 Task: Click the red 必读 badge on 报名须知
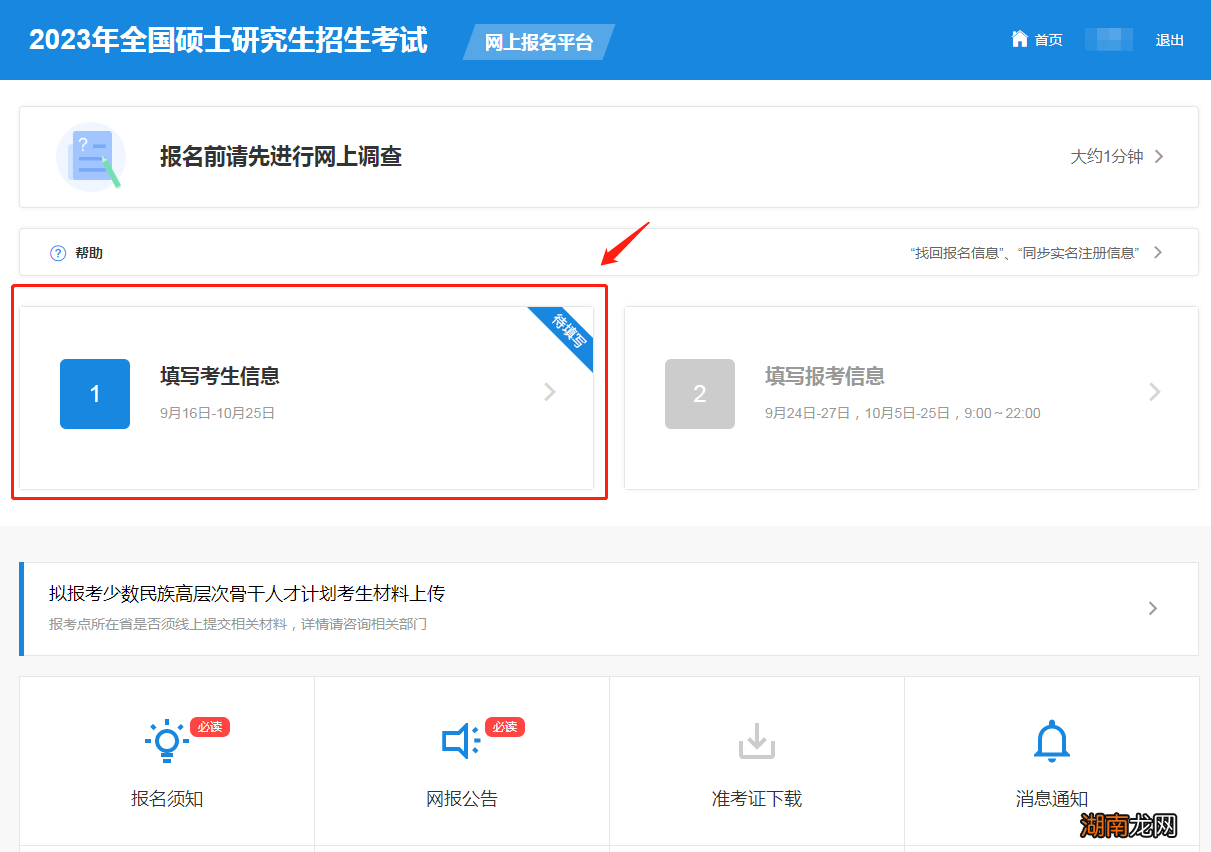pos(210,727)
